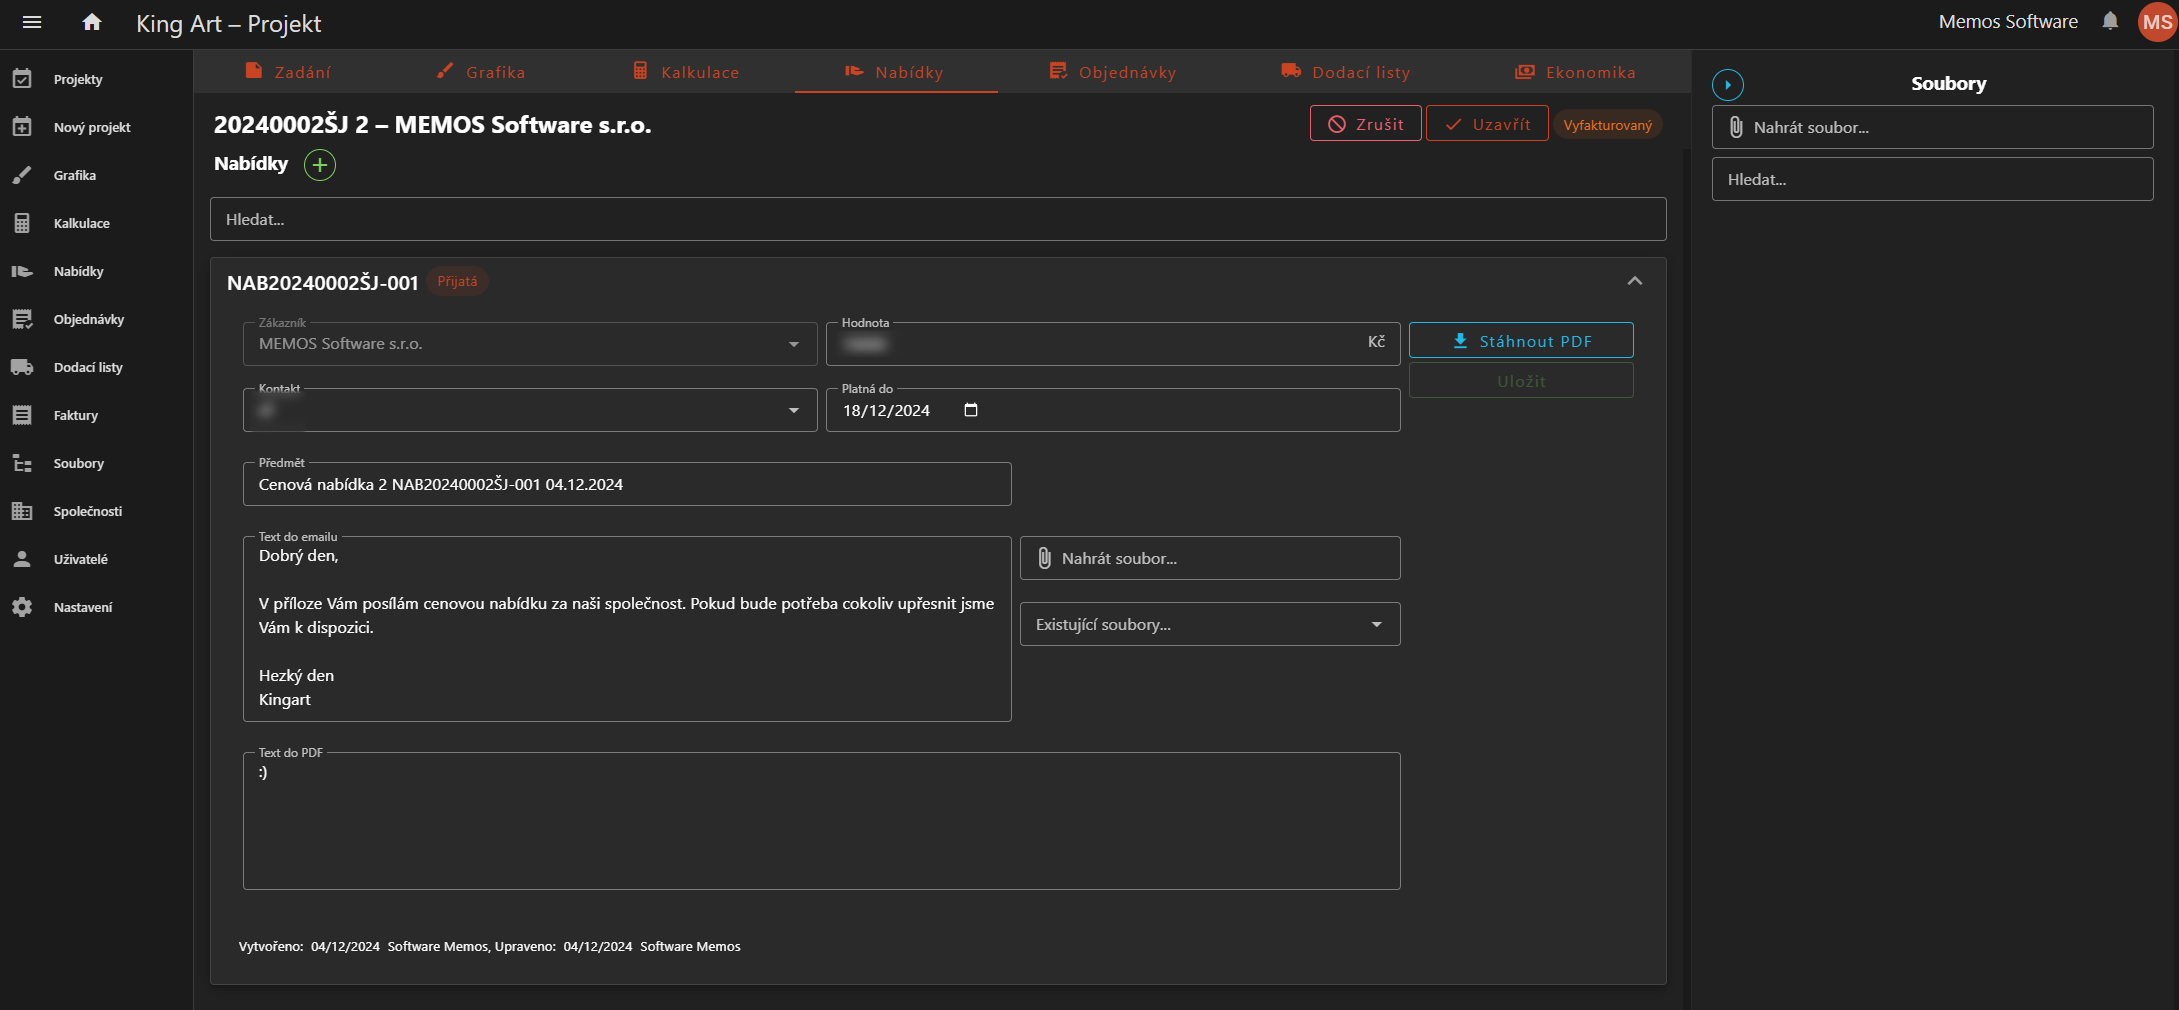2179x1010 pixels.
Task: Collapse the Soubory panel with arrow icon
Action: click(x=1727, y=85)
